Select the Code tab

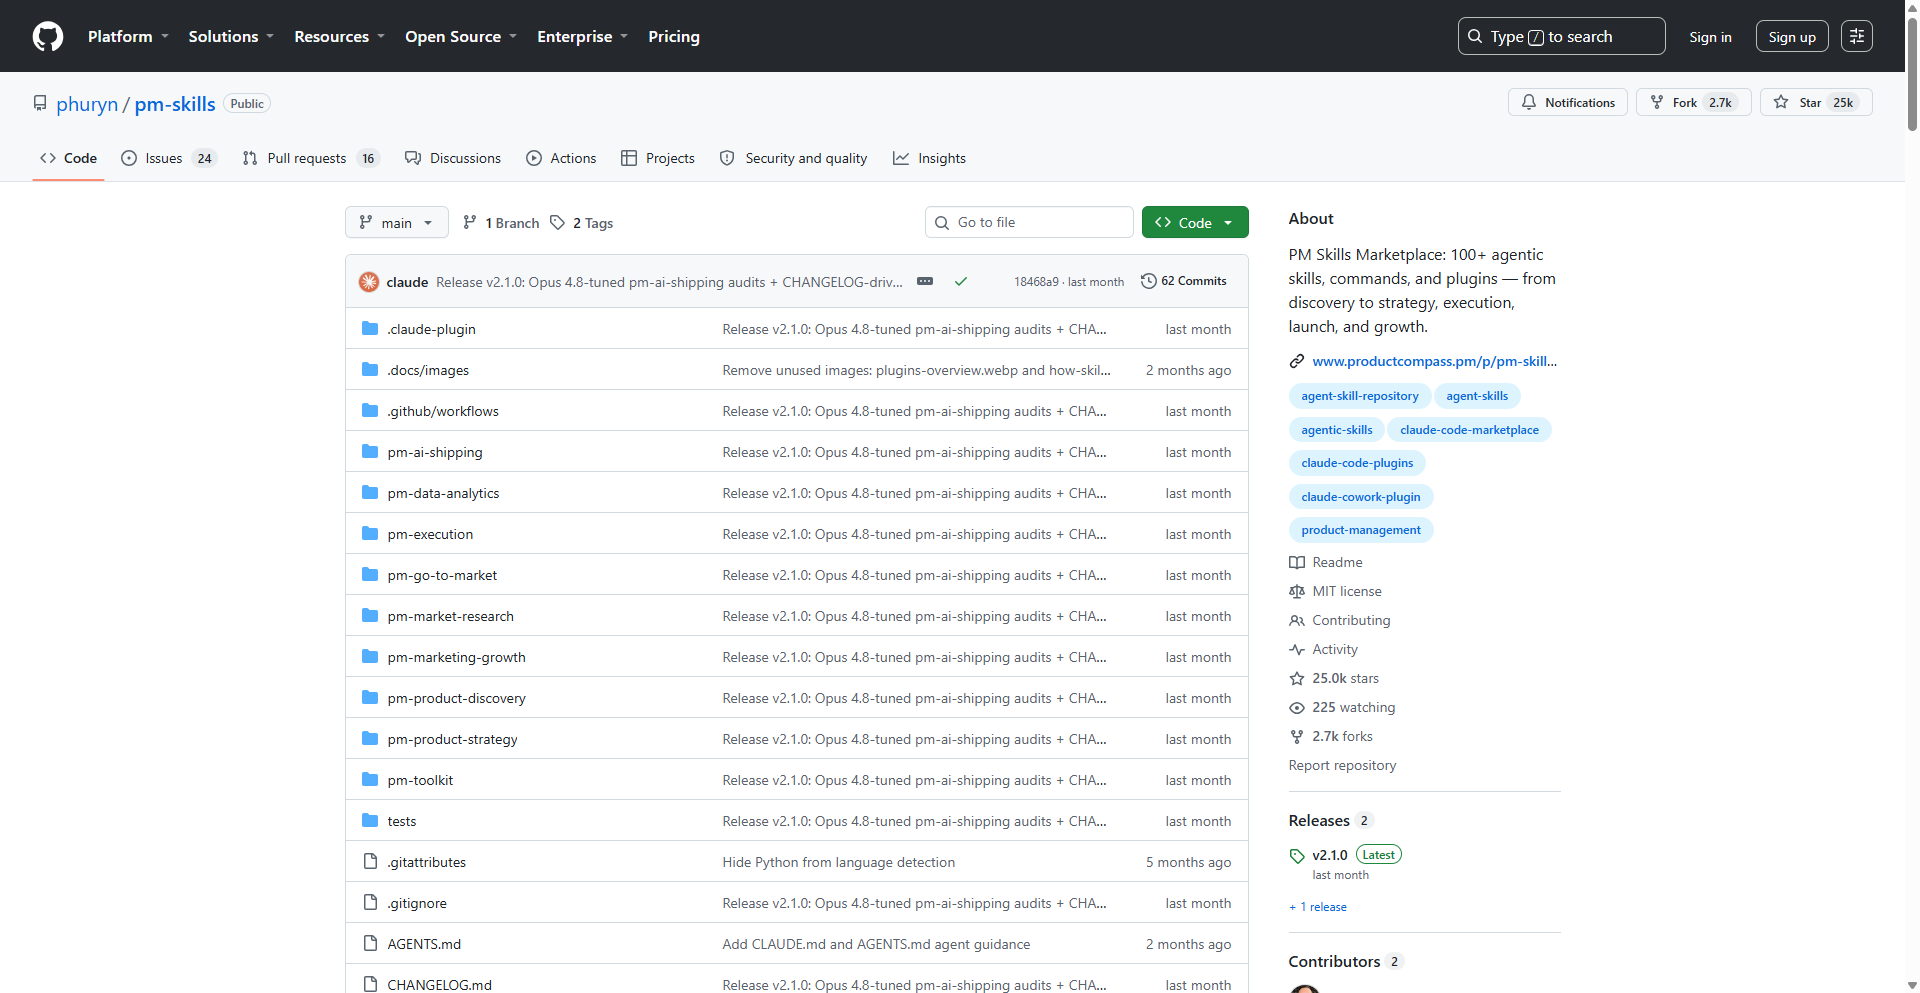68,158
